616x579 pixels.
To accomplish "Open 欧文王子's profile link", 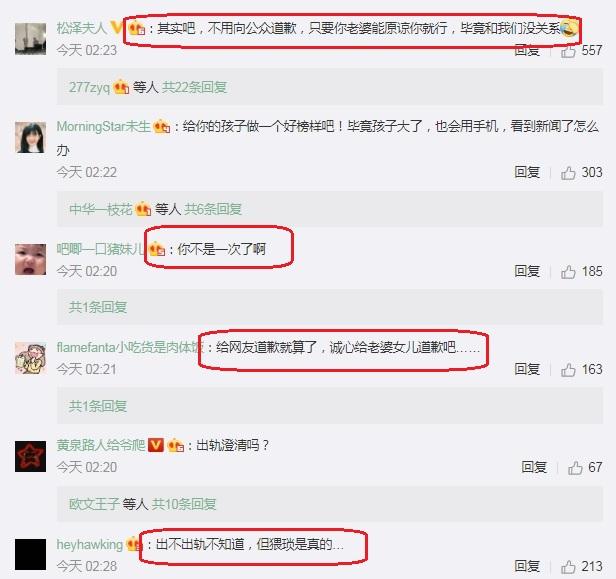I will tap(94, 504).
